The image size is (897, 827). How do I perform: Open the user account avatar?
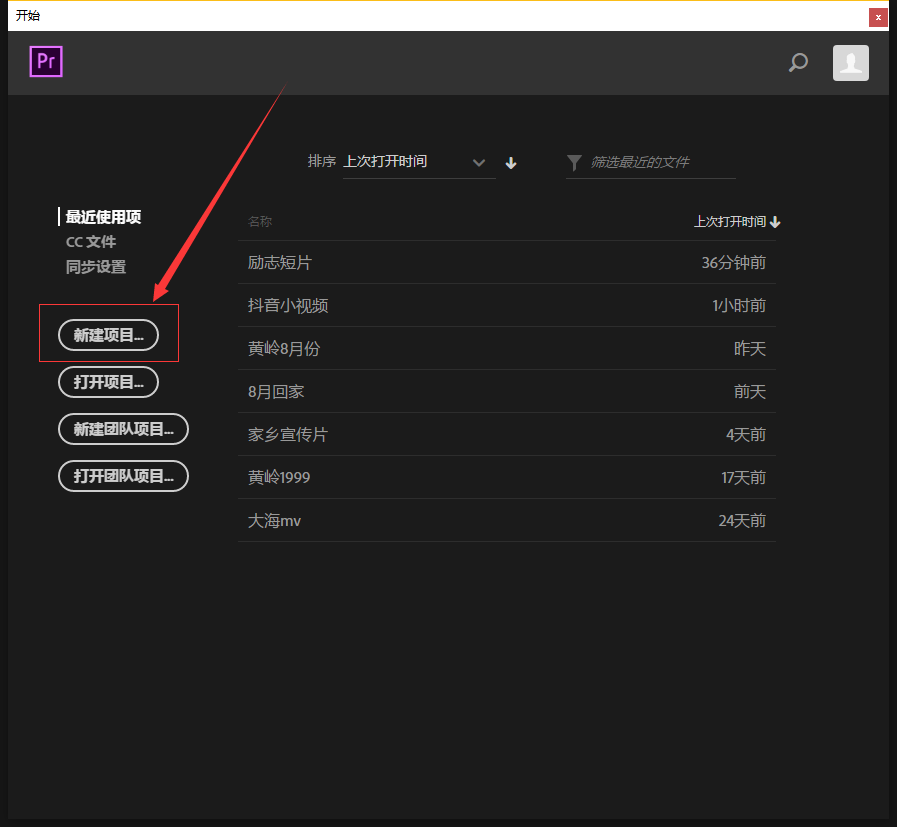pos(851,63)
